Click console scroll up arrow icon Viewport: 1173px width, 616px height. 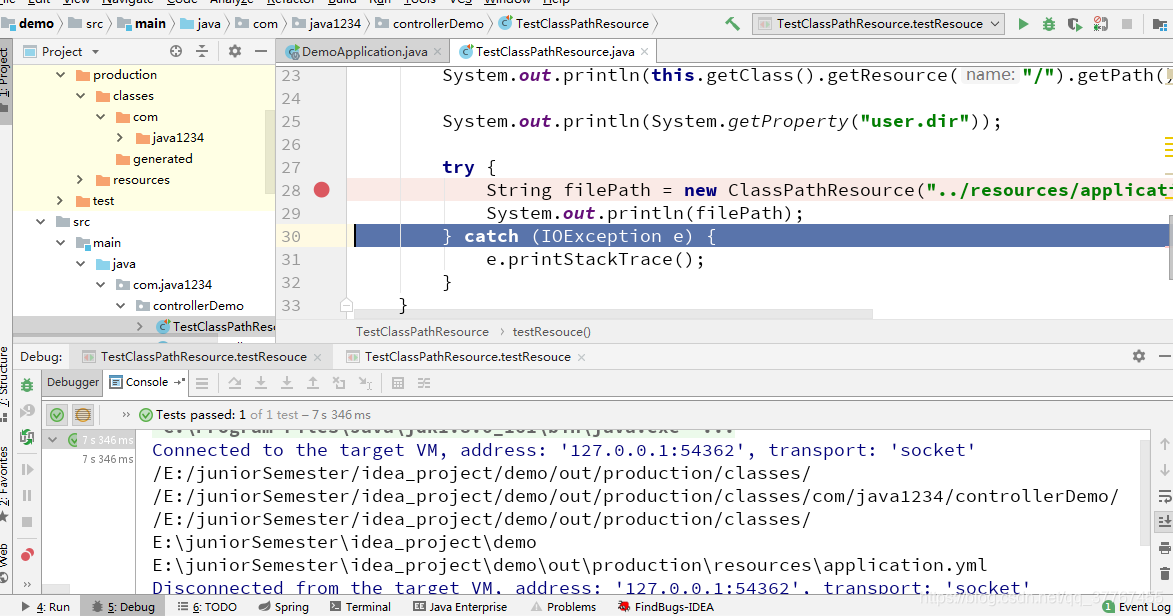[x=1165, y=444]
